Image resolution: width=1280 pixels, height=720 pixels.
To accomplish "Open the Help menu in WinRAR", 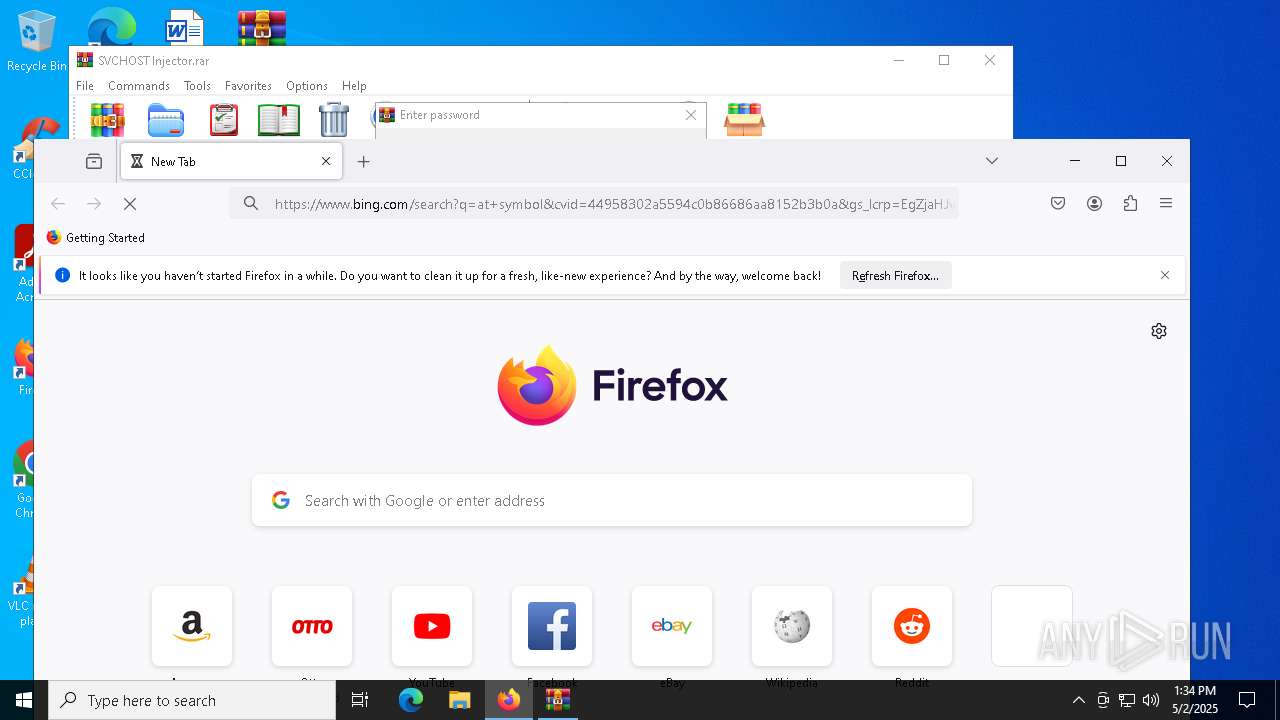I will tap(354, 86).
